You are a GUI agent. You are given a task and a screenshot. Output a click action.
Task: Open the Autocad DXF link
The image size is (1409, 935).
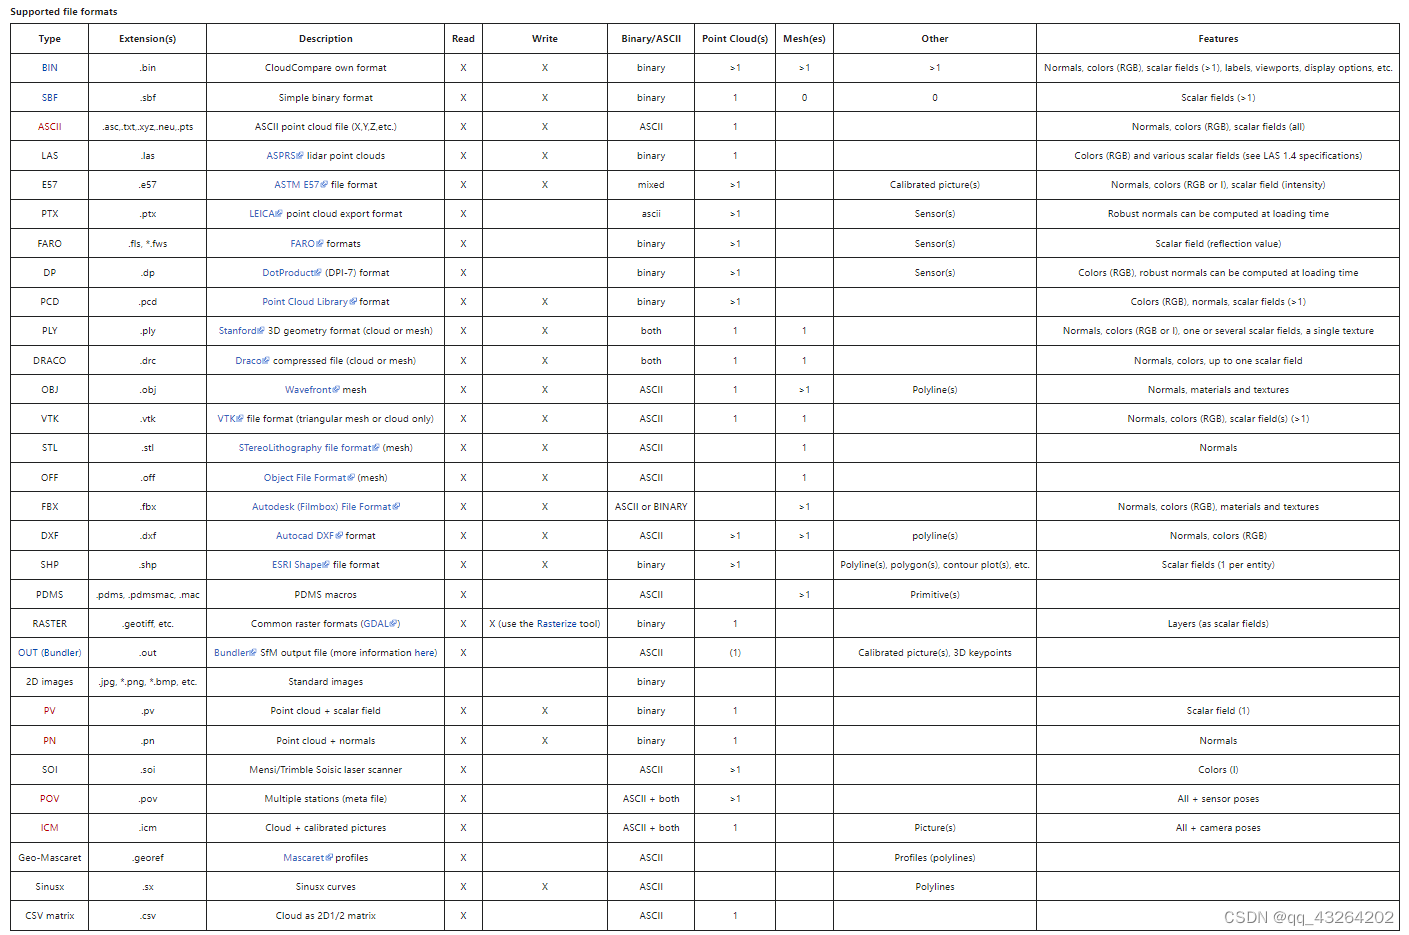pos(309,536)
